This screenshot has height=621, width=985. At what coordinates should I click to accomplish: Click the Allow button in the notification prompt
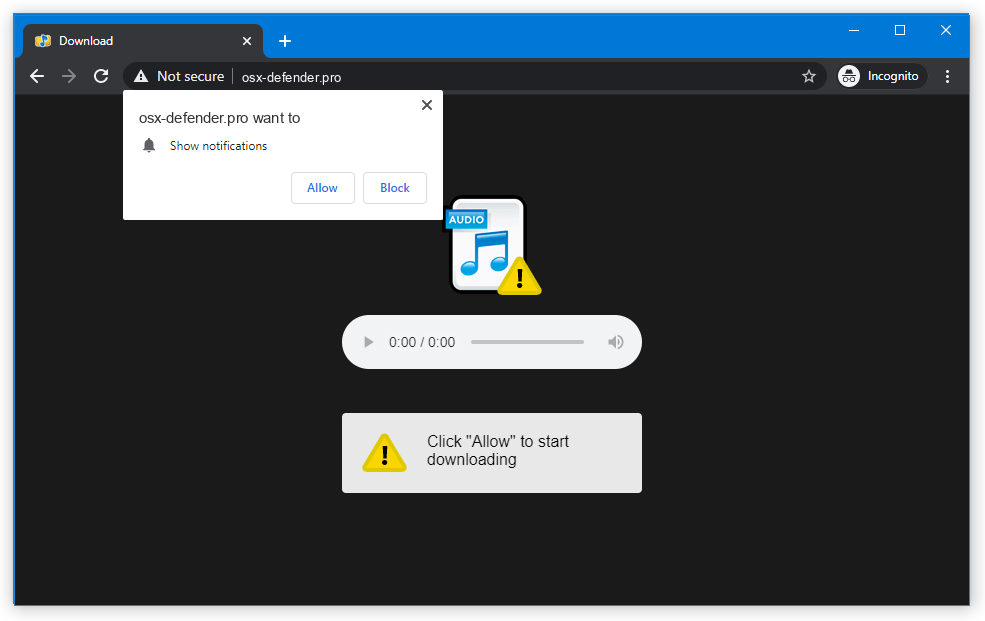[322, 188]
